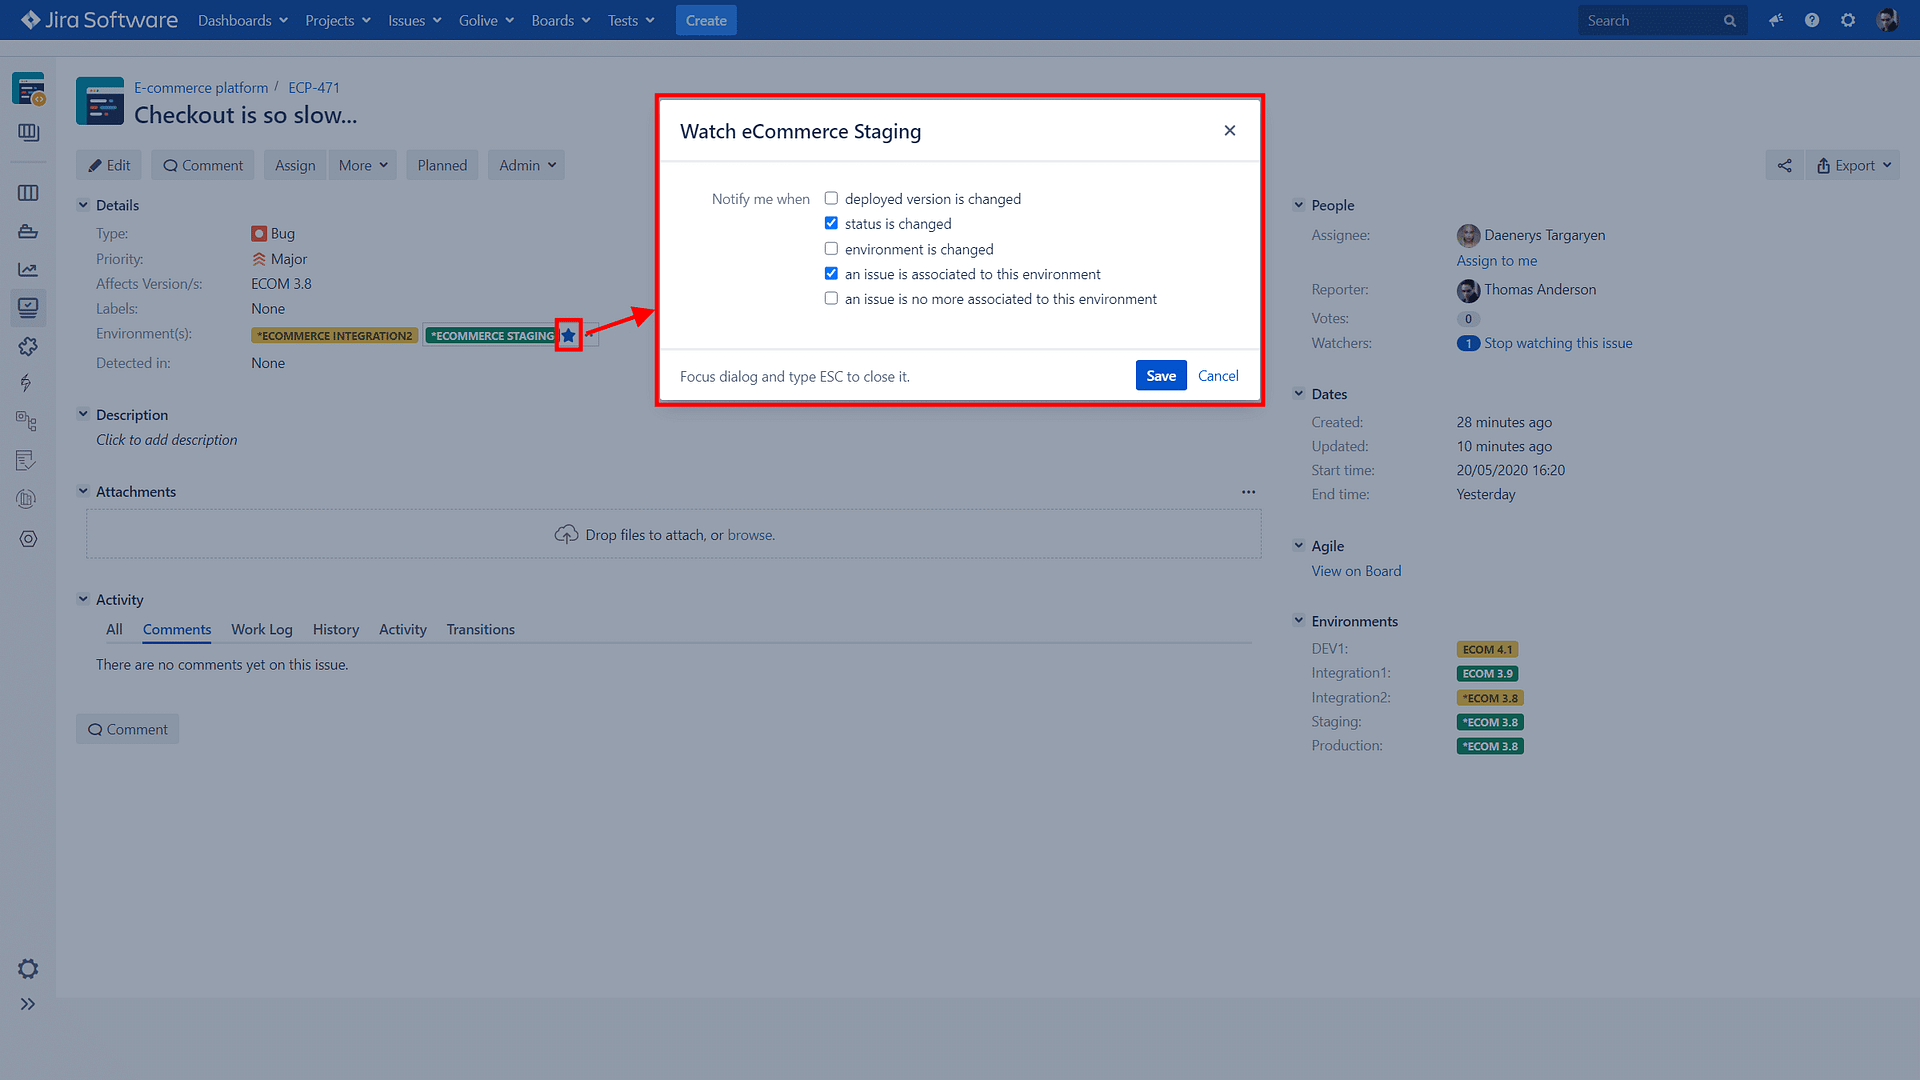Click the puzzle piece apps icon in sidebar
The width and height of the screenshot is (1920, 1080).
coord(28,346)
